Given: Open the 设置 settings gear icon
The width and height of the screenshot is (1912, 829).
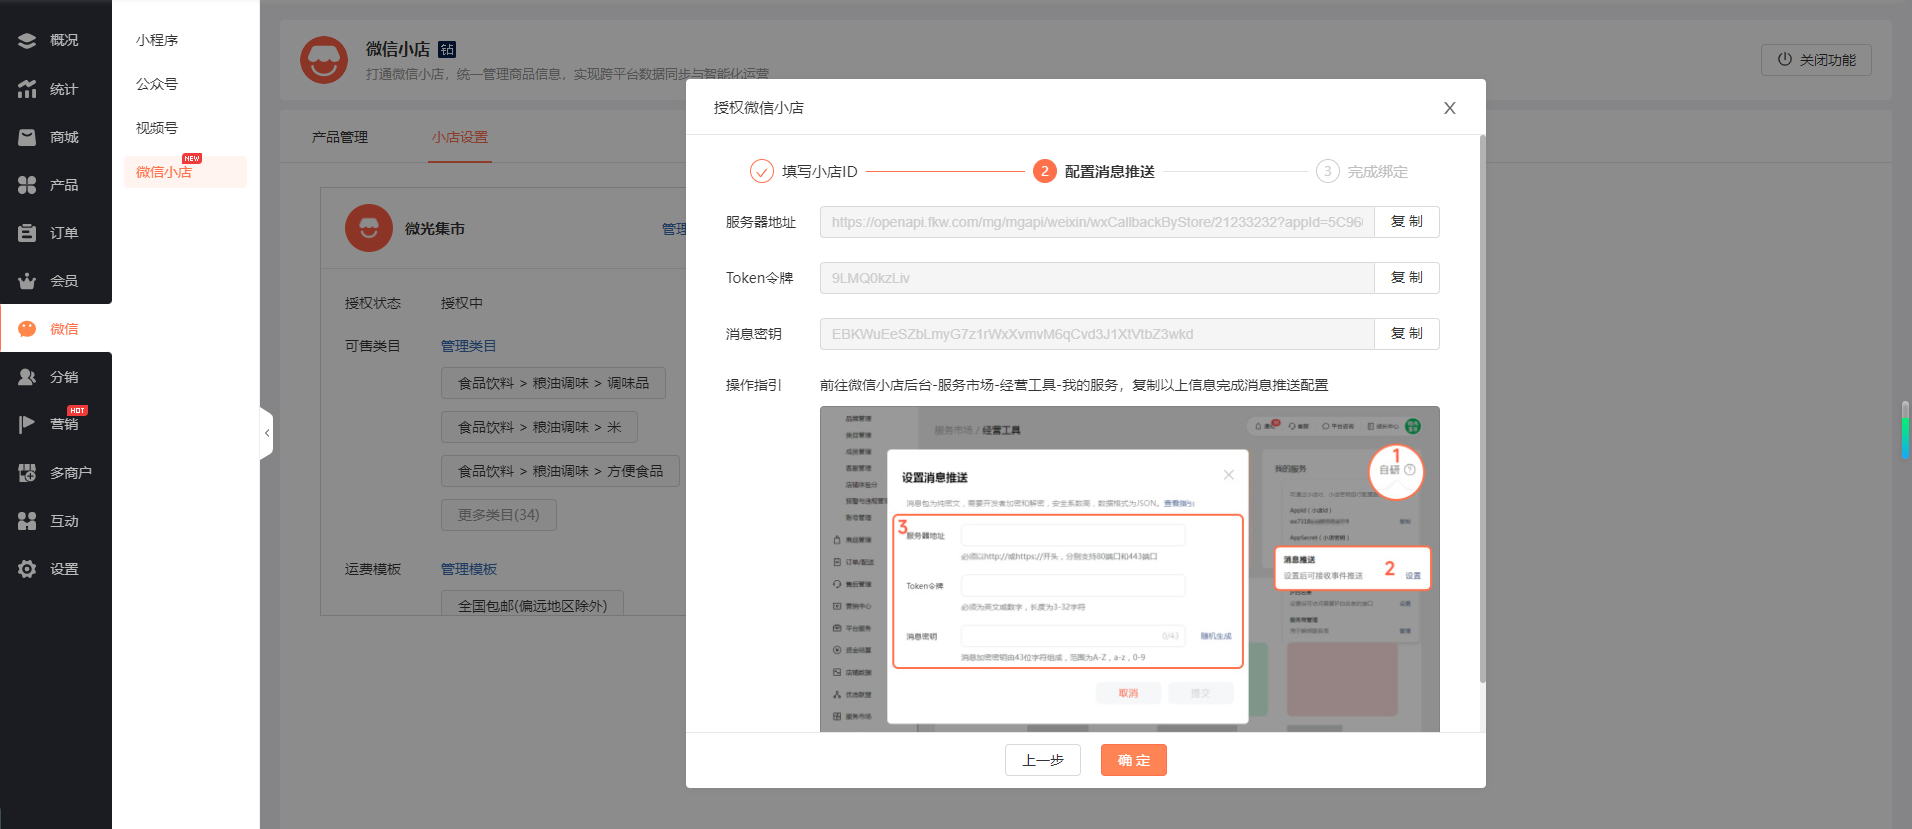Looking at the screenshot, I should (27, 569).
